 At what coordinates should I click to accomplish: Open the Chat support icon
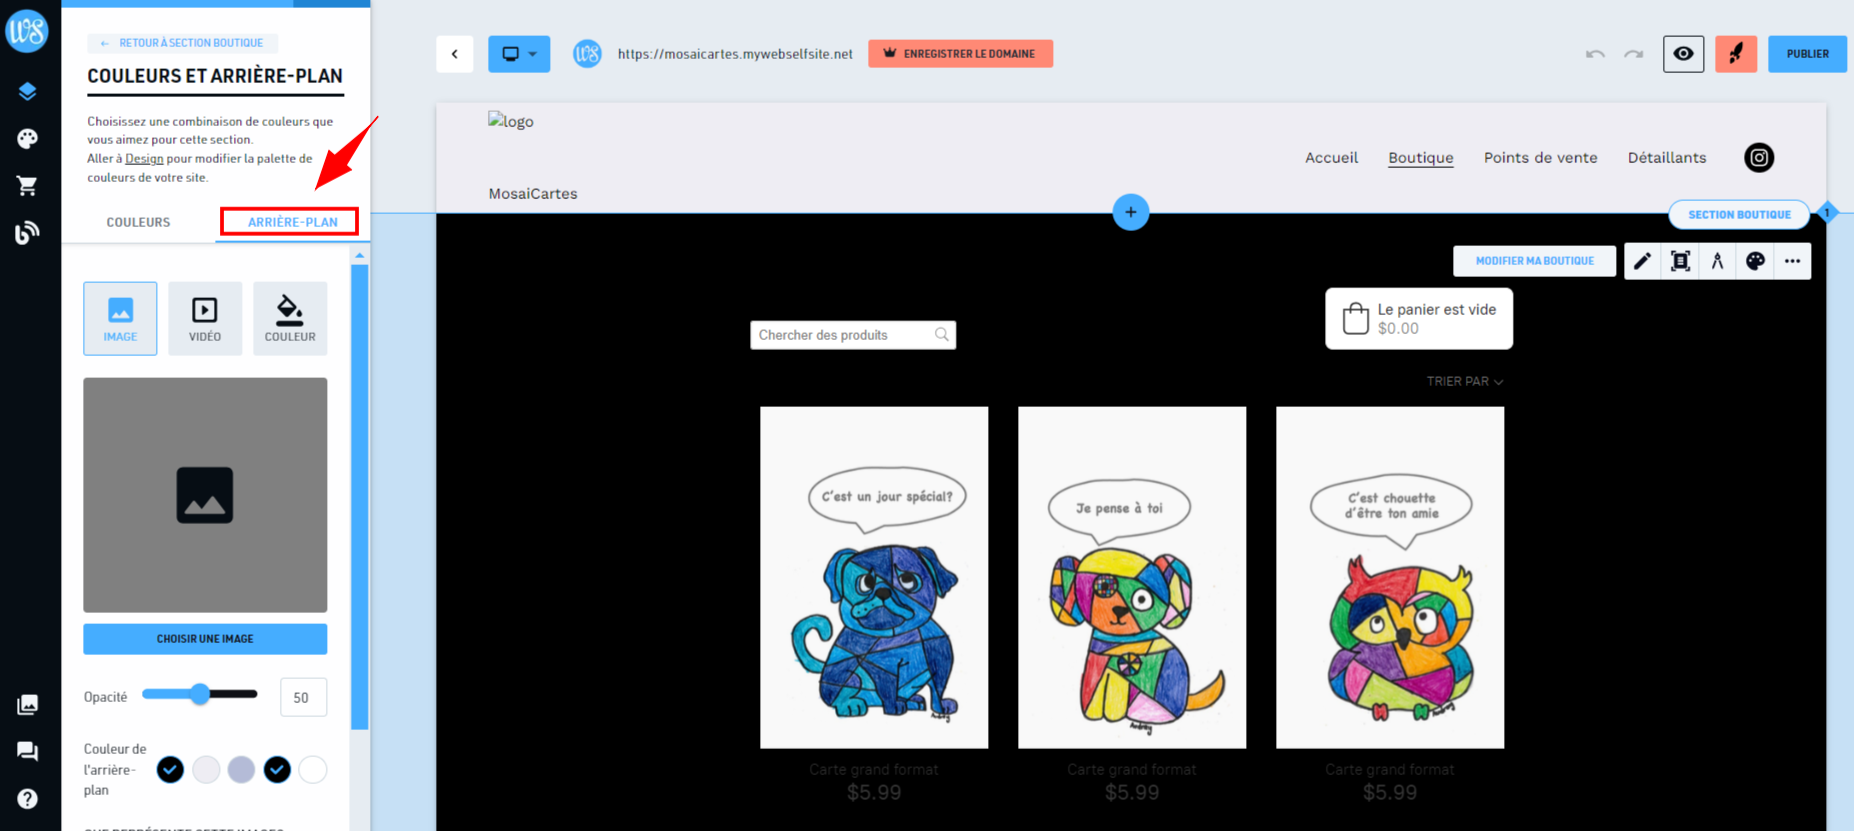tap(27, 751)
